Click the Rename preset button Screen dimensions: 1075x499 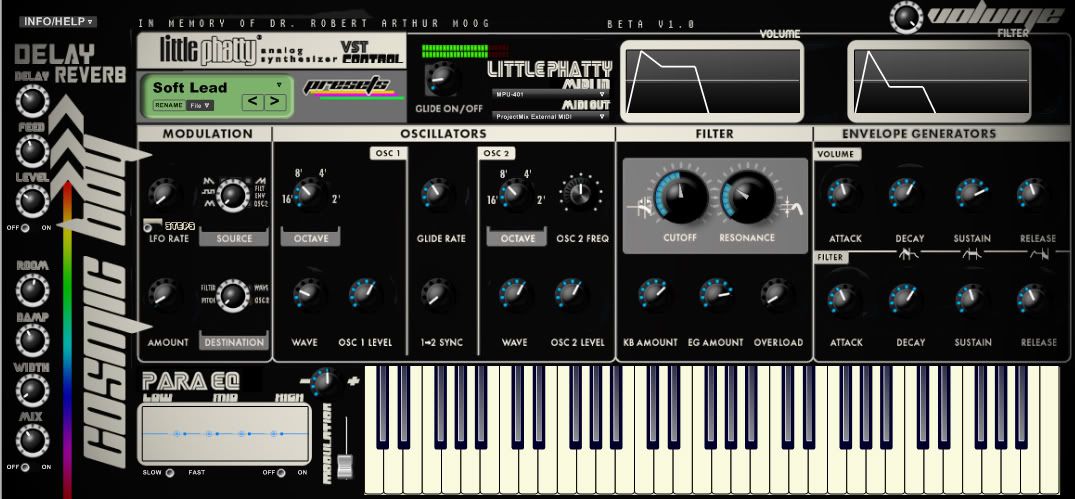click(x=169, y=106)
